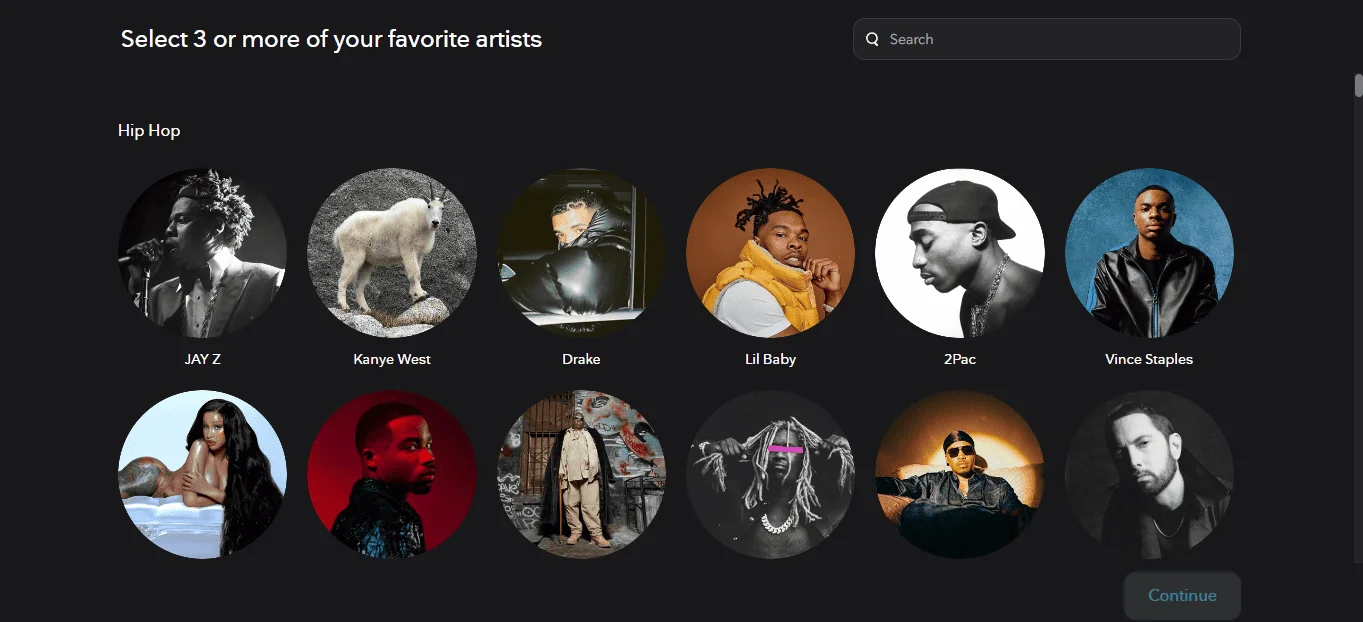The width and height of the screenshot is (1363, 622).
Task: Choose the artist standing by a graffiti wall
Action: 581,474
